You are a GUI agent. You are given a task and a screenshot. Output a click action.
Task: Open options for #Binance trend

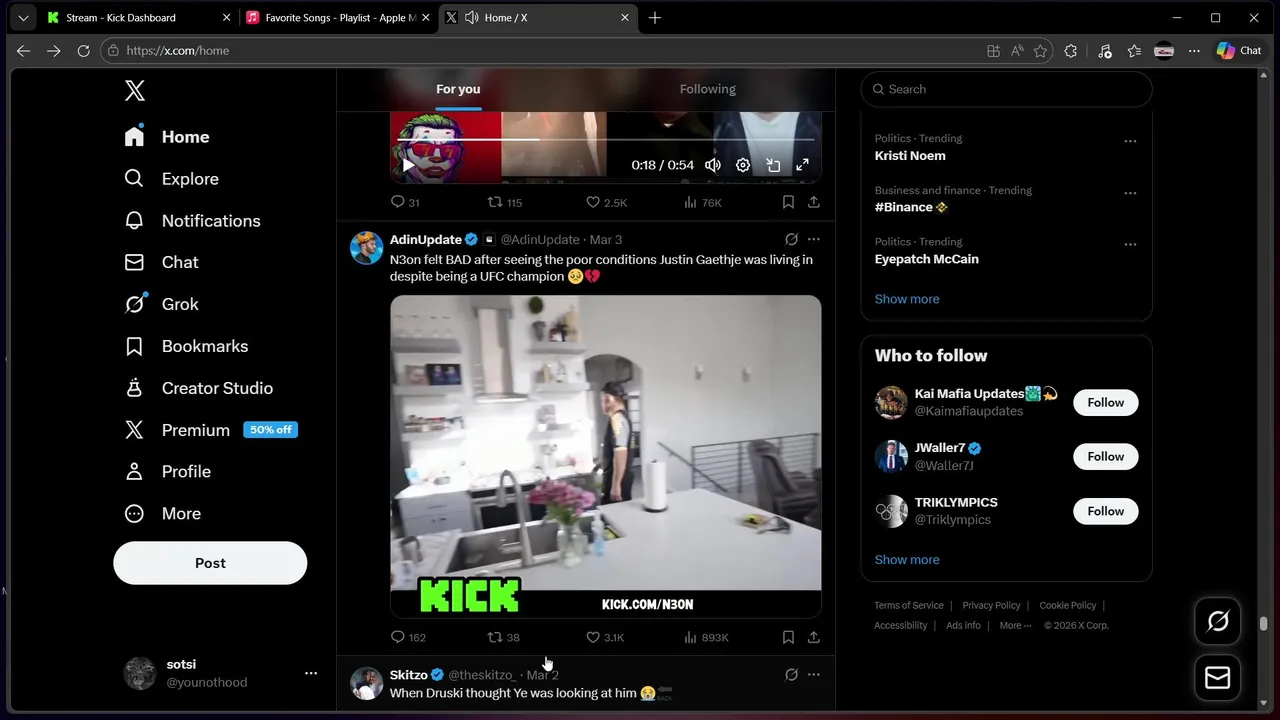(x=1130, y=193)
